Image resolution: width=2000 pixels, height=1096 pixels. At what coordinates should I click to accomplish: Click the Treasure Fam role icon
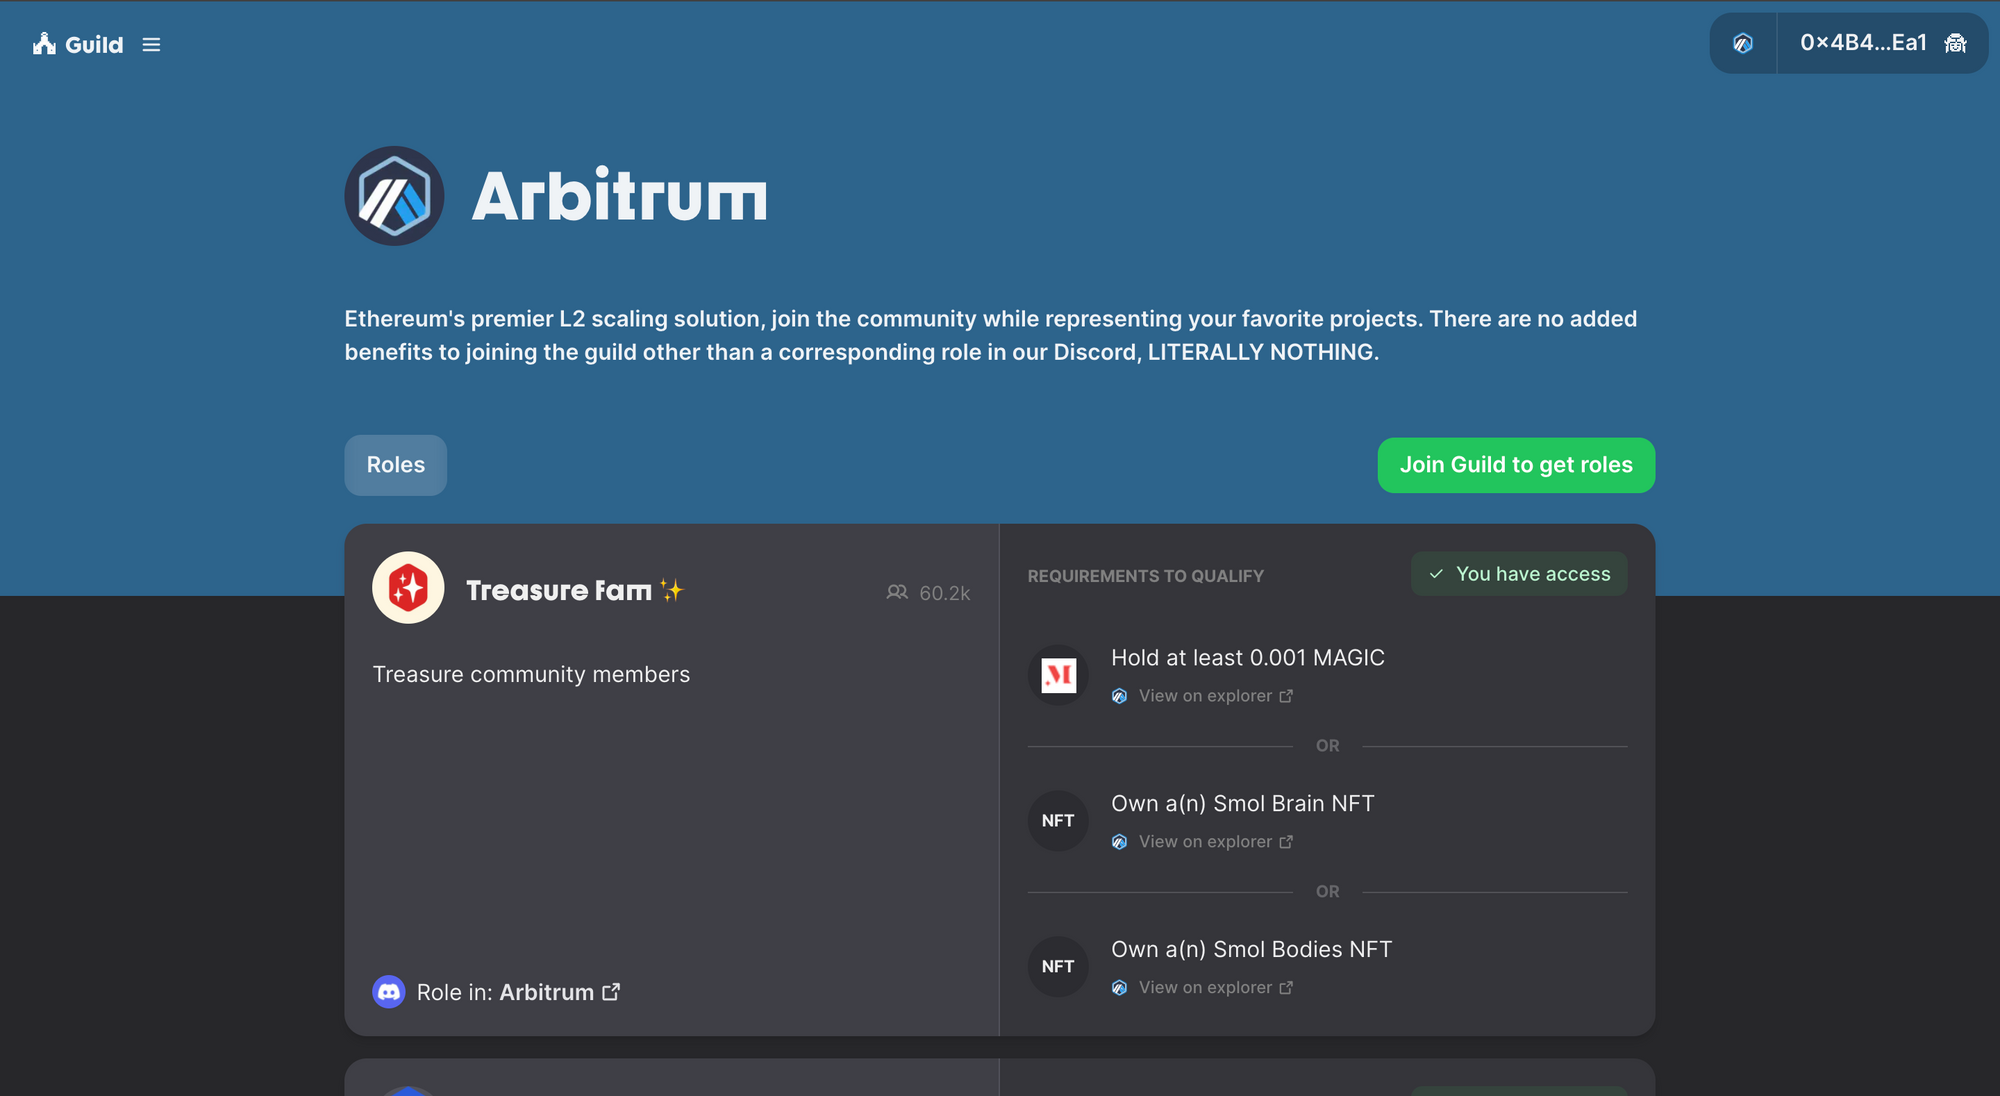(408, 588)
